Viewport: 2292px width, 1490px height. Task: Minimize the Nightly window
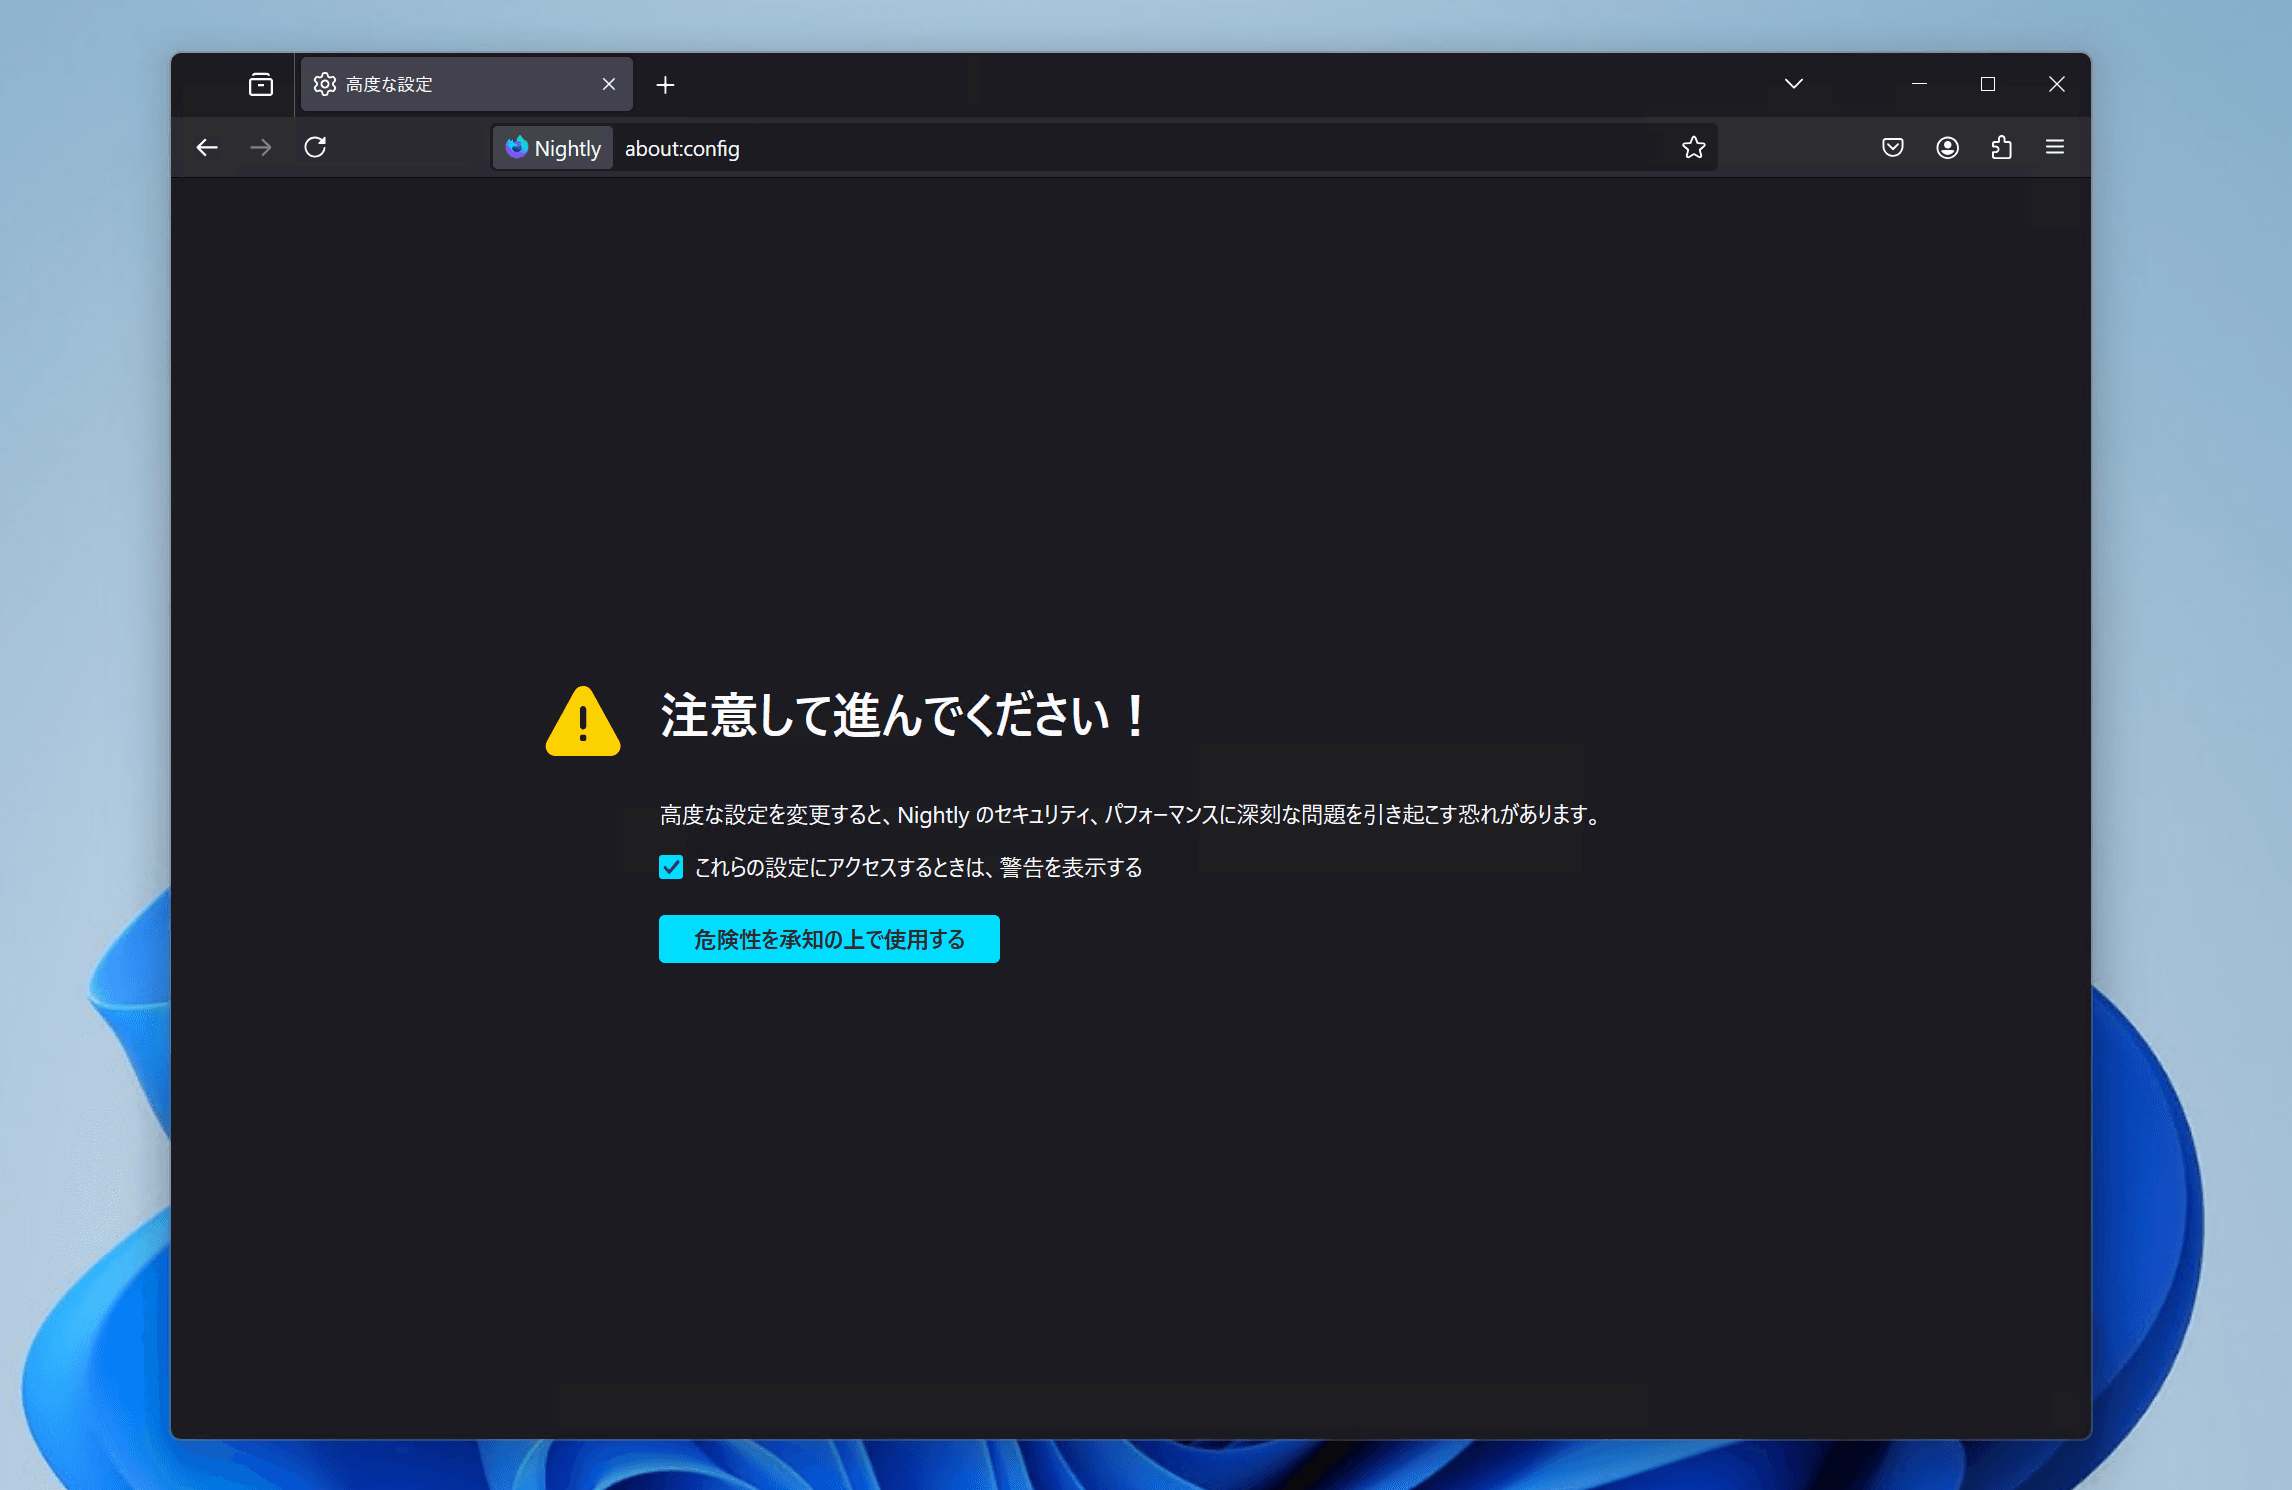[1919, 84]
